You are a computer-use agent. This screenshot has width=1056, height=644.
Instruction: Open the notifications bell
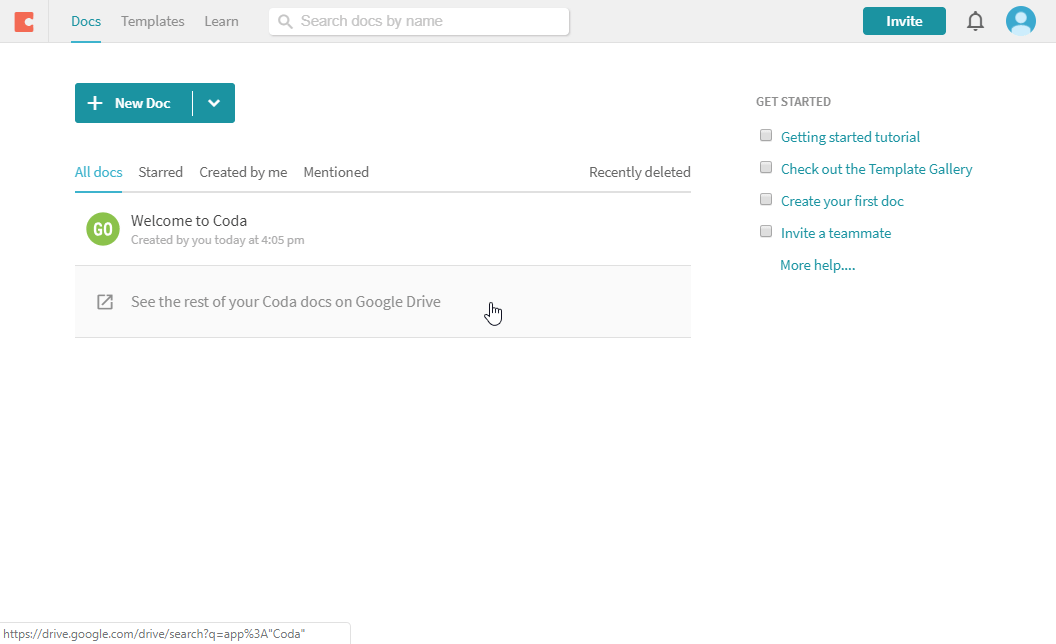pos(975,22)
